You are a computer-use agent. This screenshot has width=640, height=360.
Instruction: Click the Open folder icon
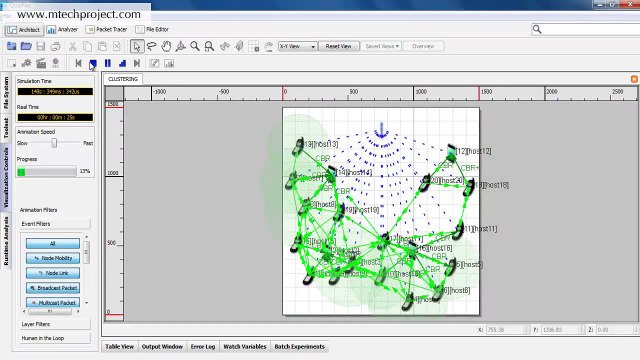26,46
